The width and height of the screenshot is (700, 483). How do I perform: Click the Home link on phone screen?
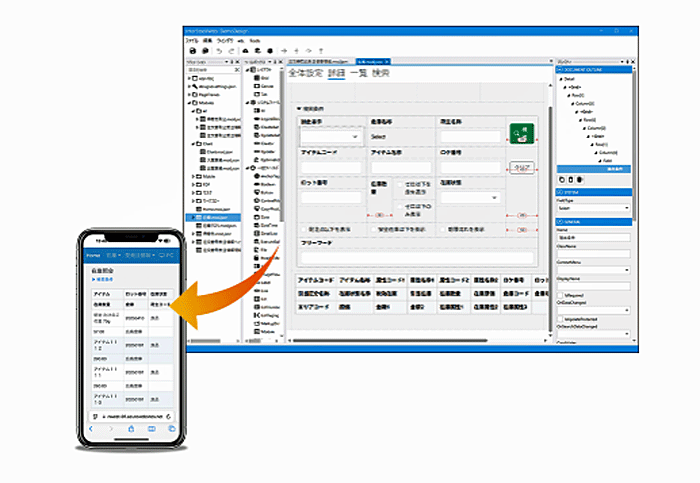(x=92, y=256)
